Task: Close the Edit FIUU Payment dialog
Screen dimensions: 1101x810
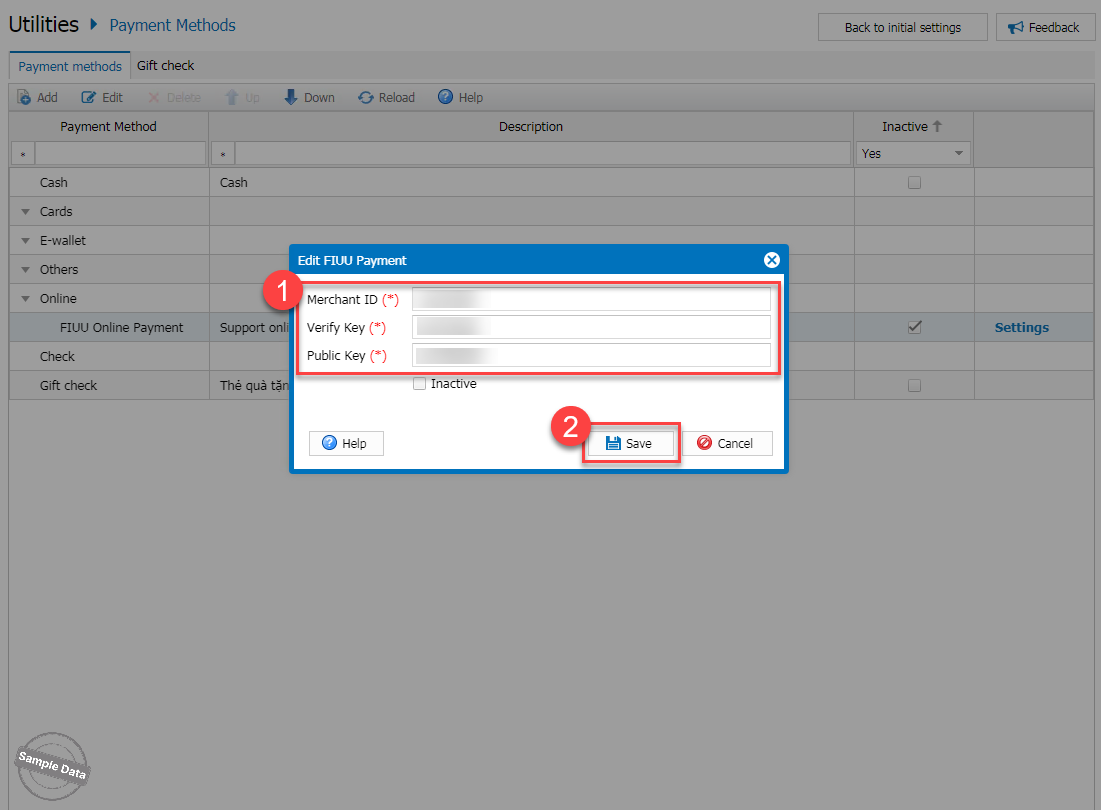Action: point(771,260)
